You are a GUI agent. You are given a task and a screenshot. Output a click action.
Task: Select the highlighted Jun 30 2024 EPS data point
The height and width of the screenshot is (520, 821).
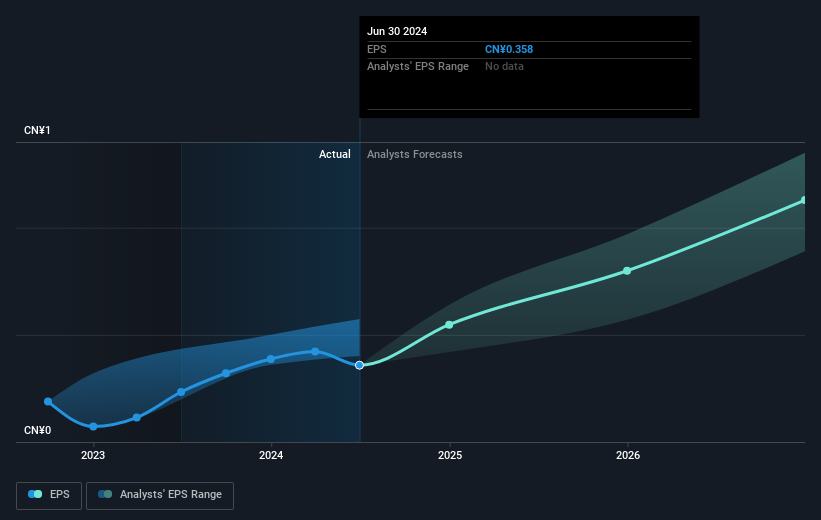point(359,365)
